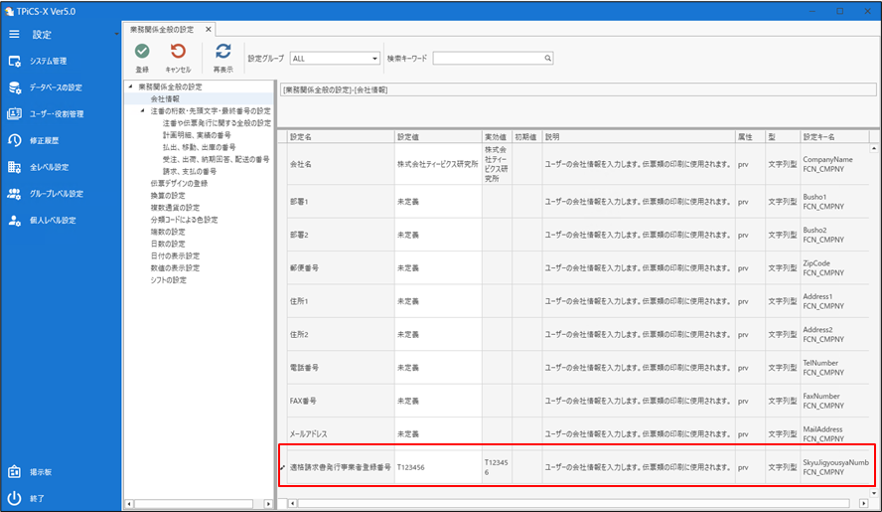Image resolution: width=882 pixels, height=512 pixels.
Task: Open ユーザー・役割管理 in the sidebar
Action: click(57, 114)
